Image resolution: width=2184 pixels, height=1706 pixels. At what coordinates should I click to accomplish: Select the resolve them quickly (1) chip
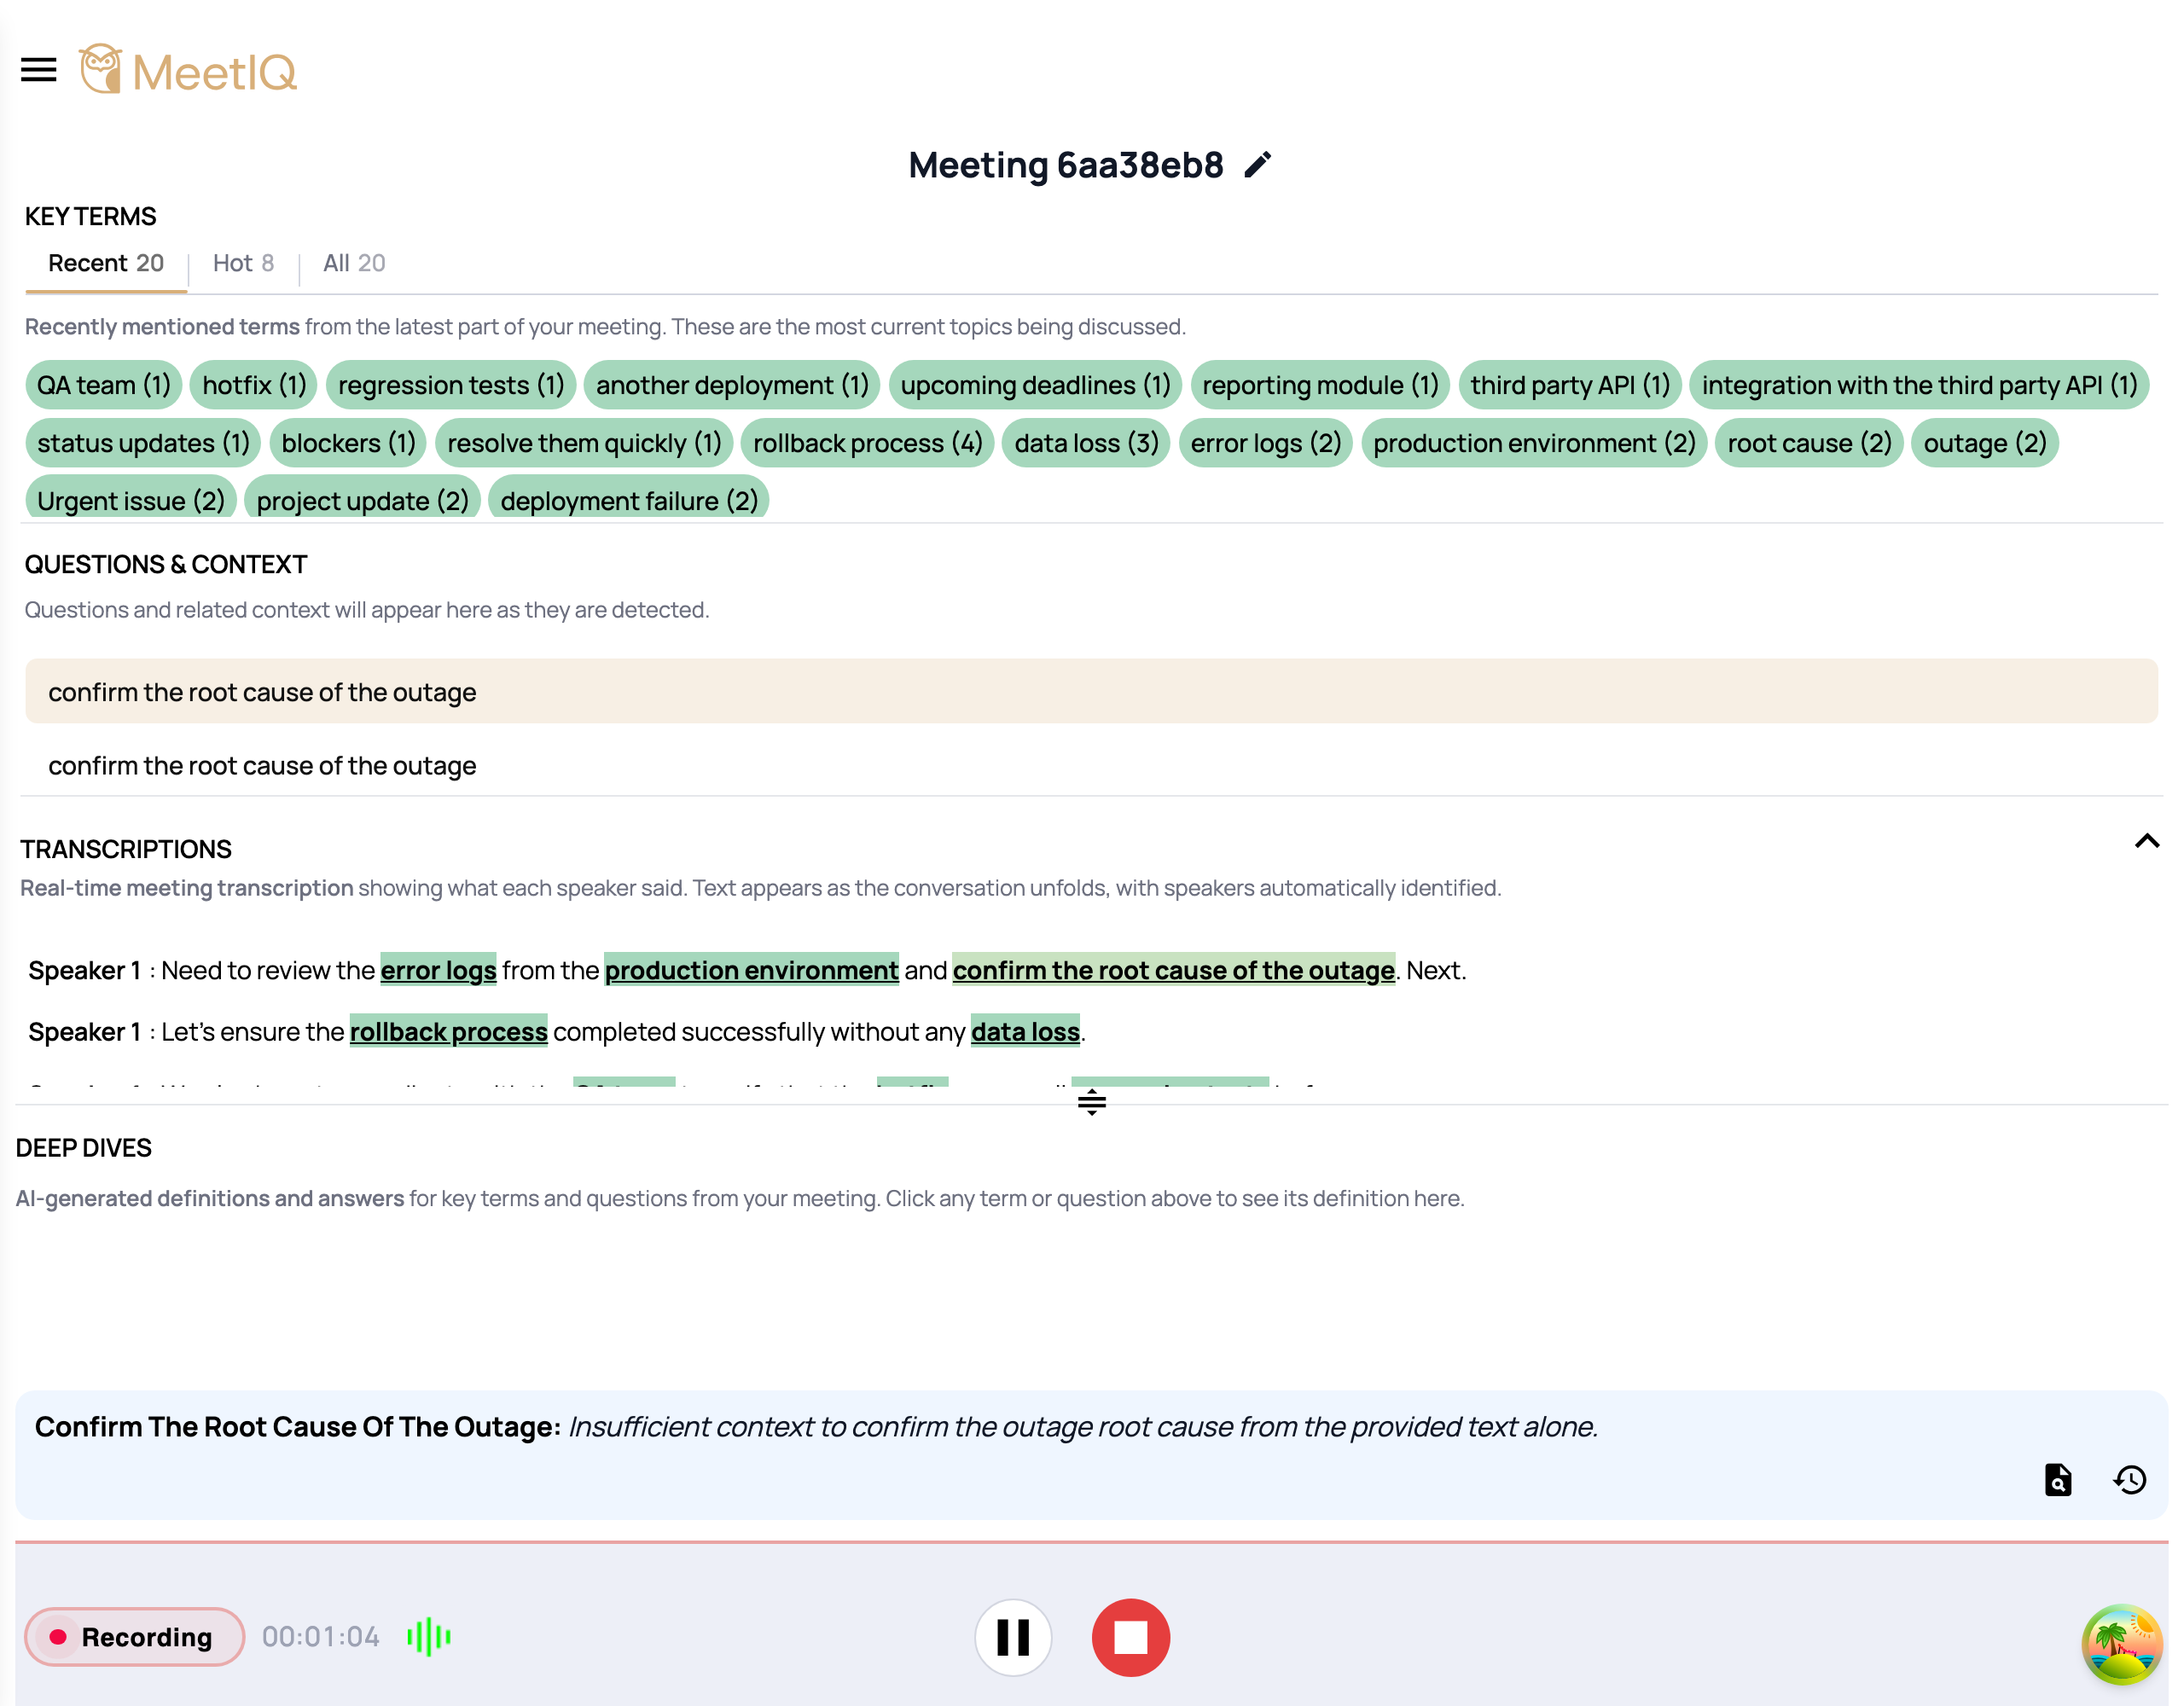(584, 443)
